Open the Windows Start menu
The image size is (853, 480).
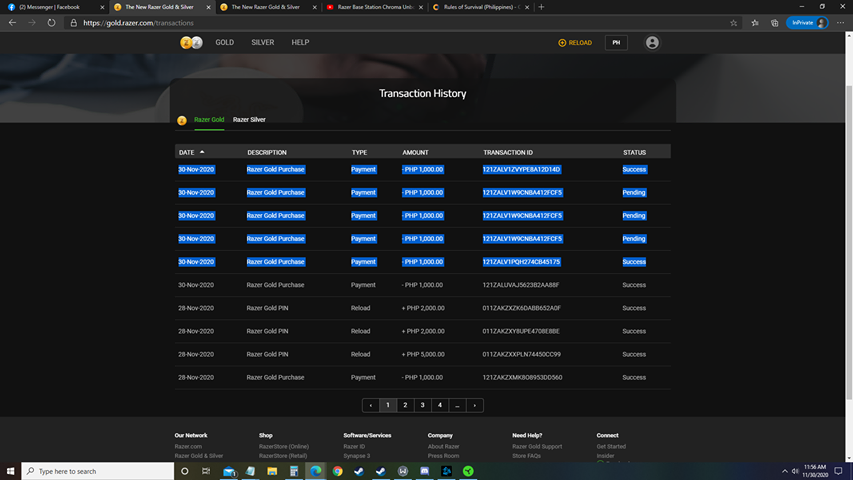point(10,471)
